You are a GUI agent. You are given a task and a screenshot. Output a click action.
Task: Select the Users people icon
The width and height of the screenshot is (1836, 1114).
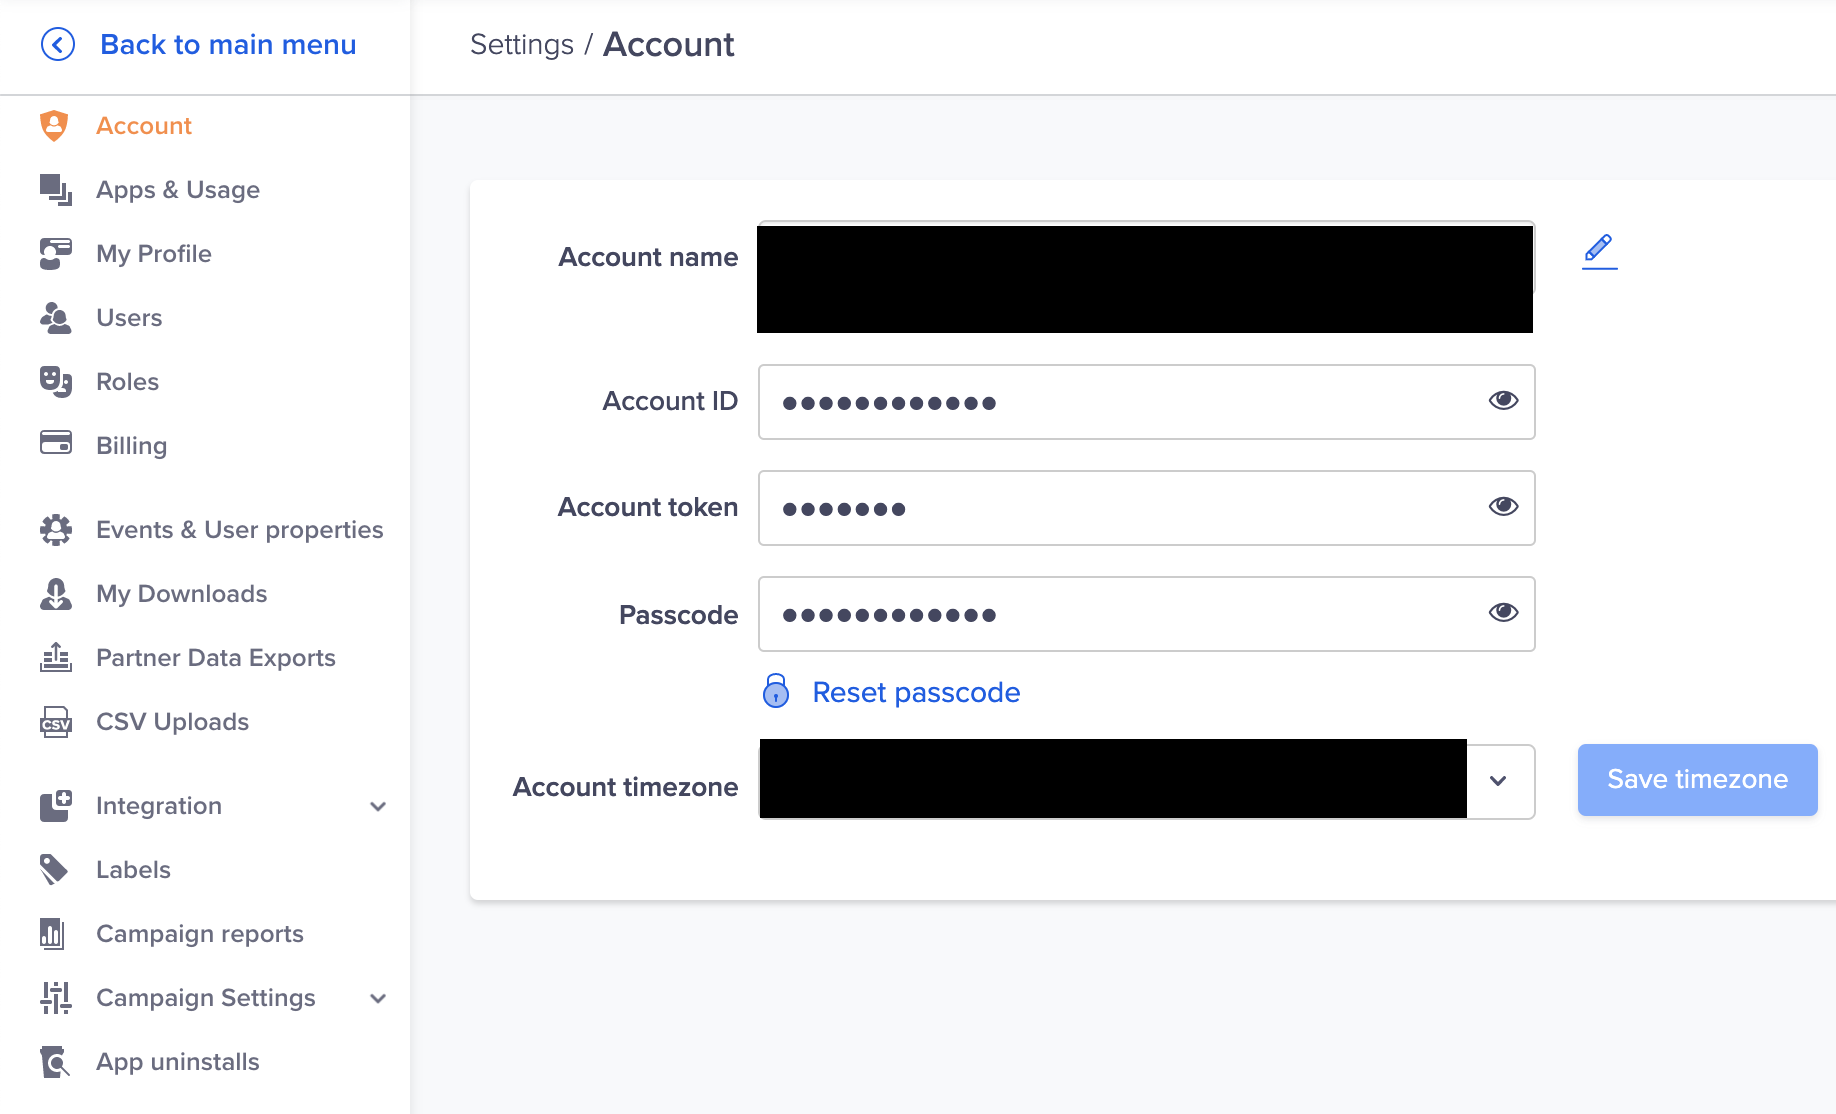click(54, 317)
